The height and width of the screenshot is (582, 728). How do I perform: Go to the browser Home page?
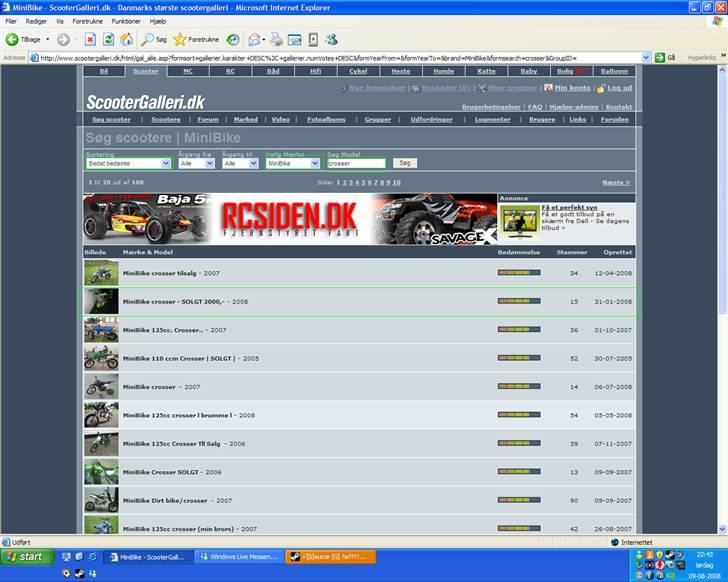click(126, 39)
